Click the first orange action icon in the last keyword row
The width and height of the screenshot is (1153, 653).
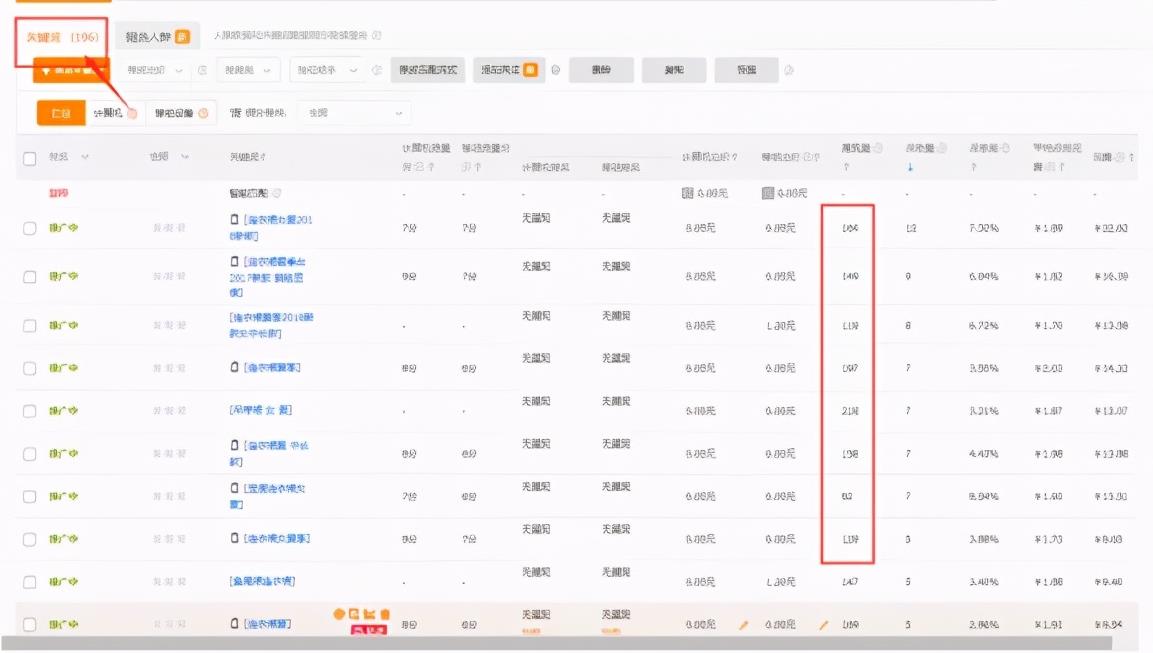(x=338, y=614)
